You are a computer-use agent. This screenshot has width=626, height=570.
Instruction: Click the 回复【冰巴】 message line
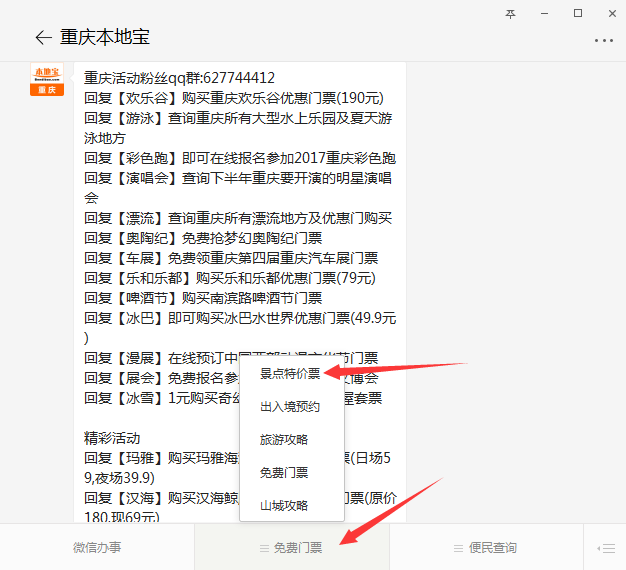pyautogui.click(x=240, y=328)
